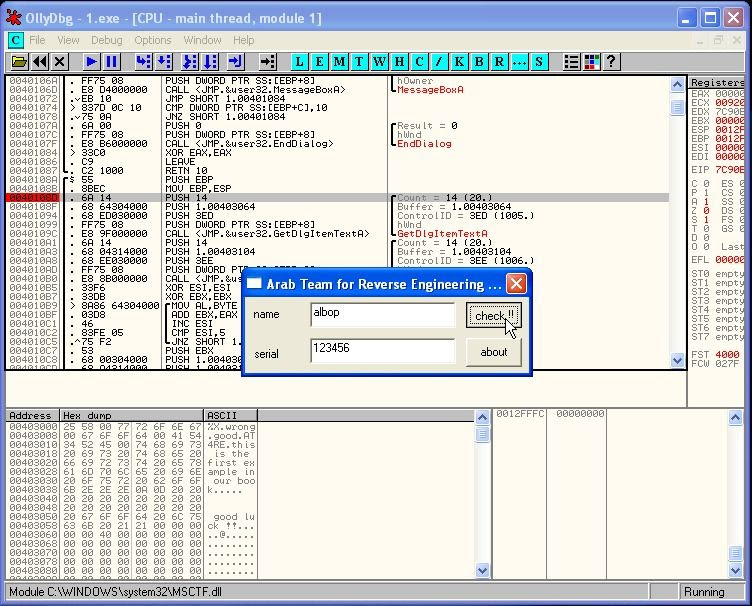The height and width of the screenshot is (606, 752).
Task: Show References window with R button
Action: click(499, 61)
